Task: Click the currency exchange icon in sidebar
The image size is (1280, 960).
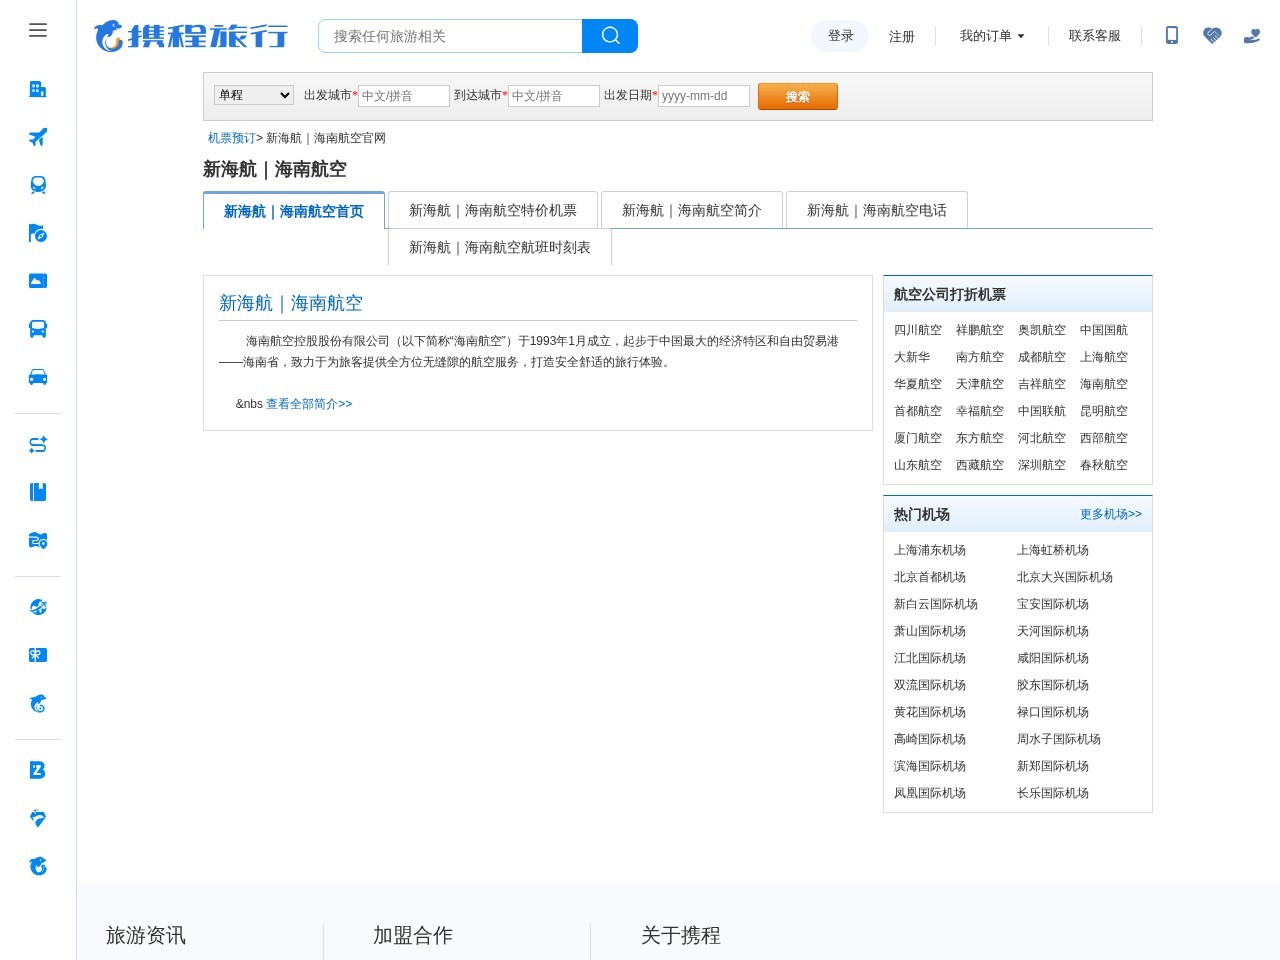Action: [x=38, y=444]
